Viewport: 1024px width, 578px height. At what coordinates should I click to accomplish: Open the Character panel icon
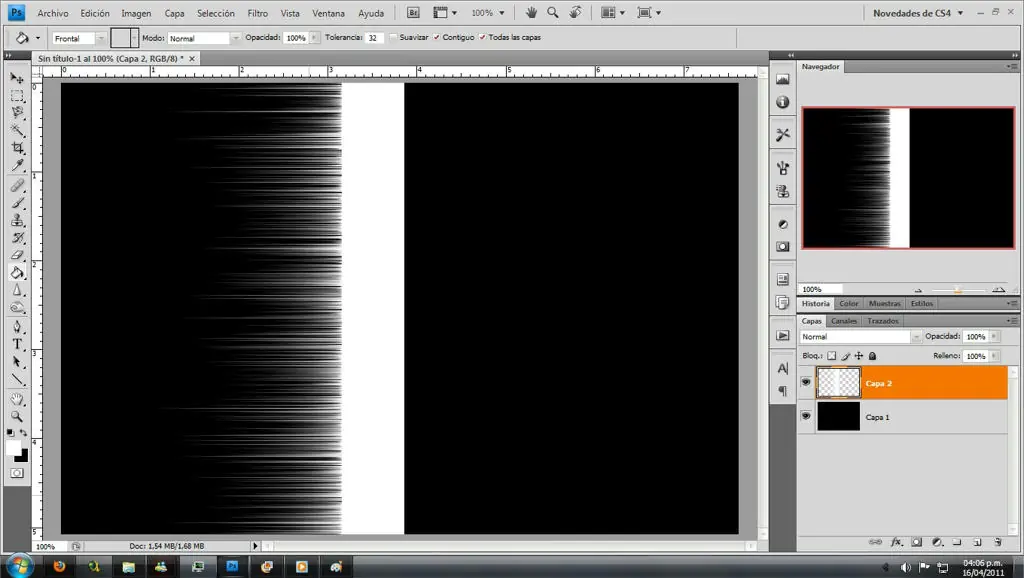coord(782,368)
